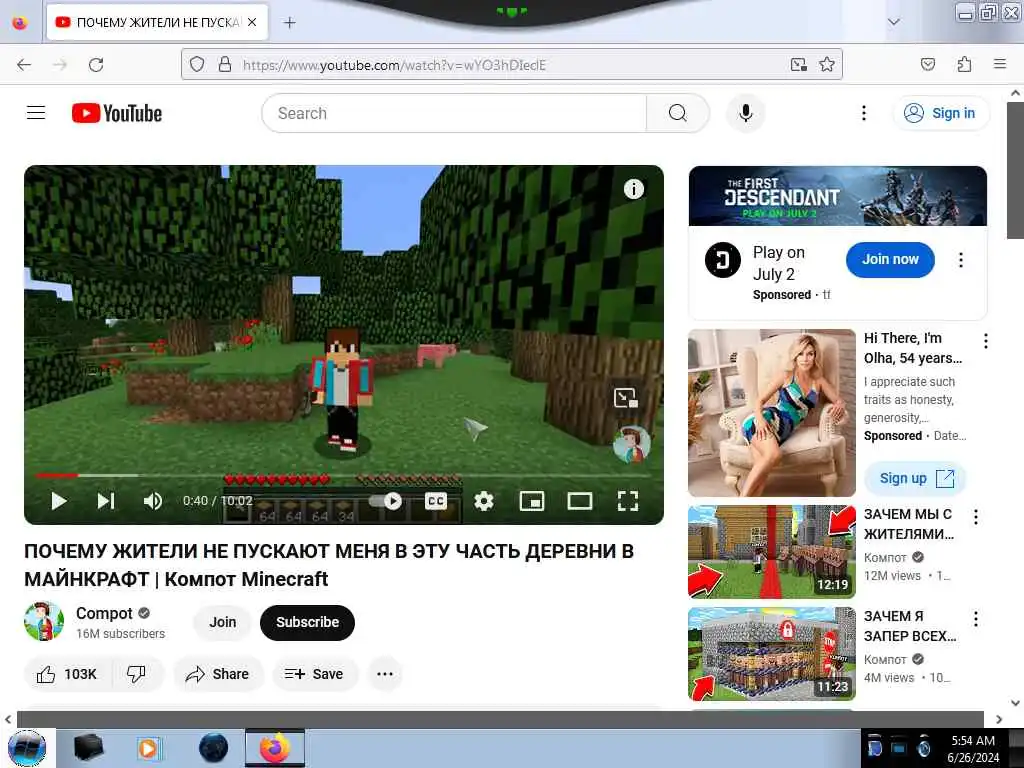This screenshot has width=1024, height=768.
Task: Start voice search with the microphone
Action: pyautogui.click(x=745, y=113)
